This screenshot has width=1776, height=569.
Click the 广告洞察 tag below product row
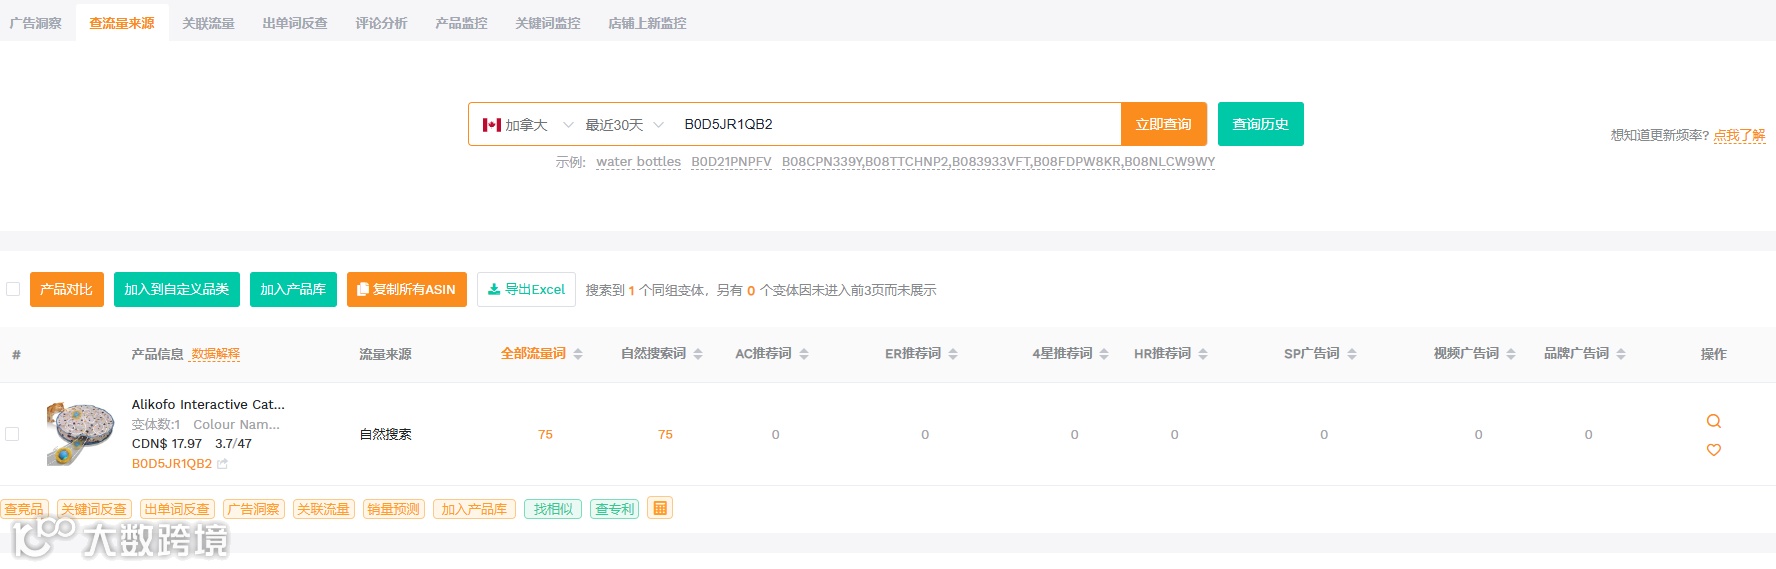(254, 509)
